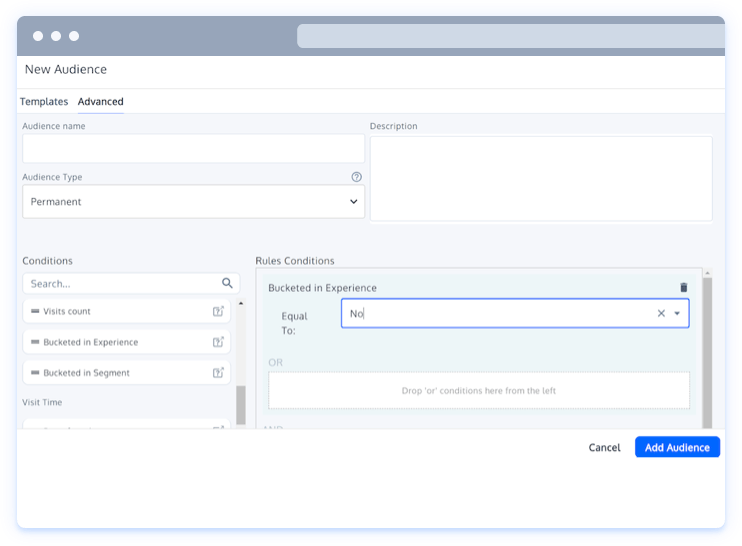
Task: Click the info icon on Visits count
Action: (218, 312)
